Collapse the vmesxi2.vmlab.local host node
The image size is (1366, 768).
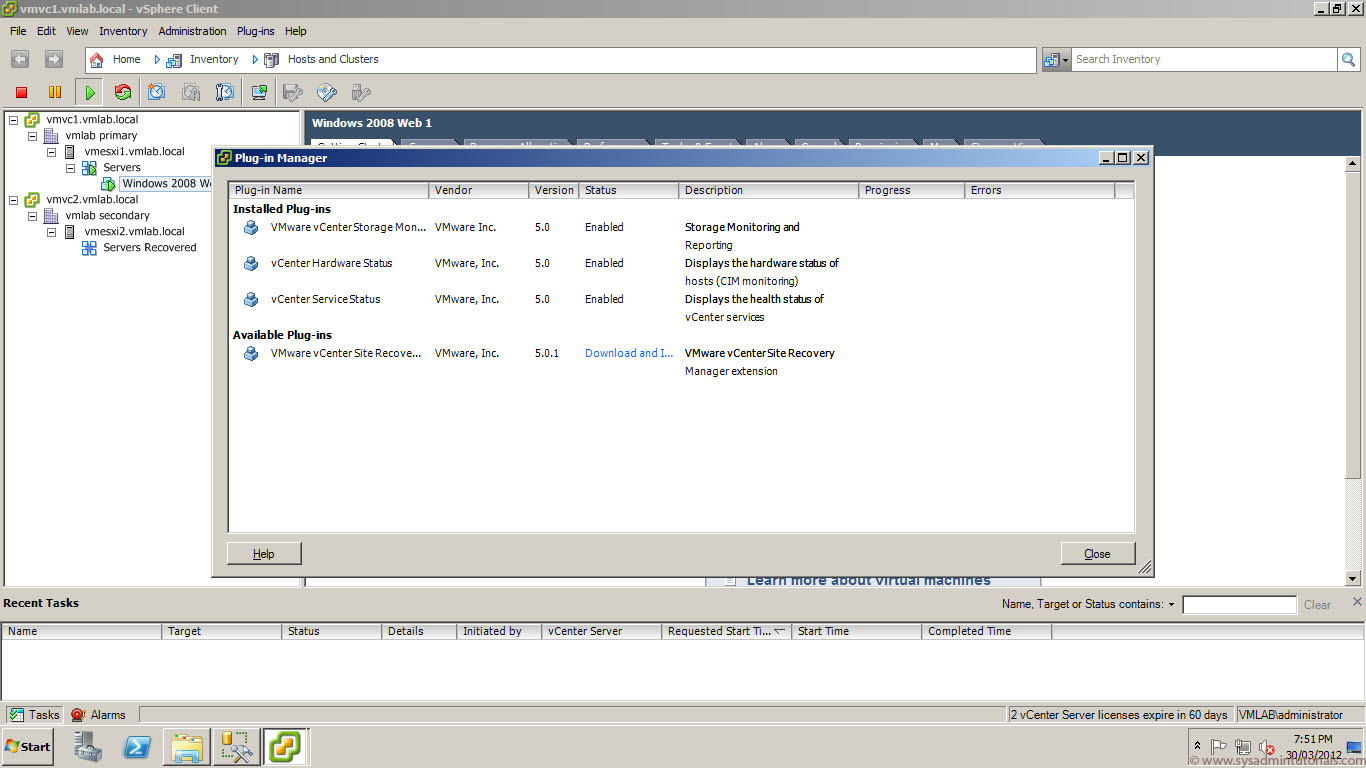click(51, 232)
